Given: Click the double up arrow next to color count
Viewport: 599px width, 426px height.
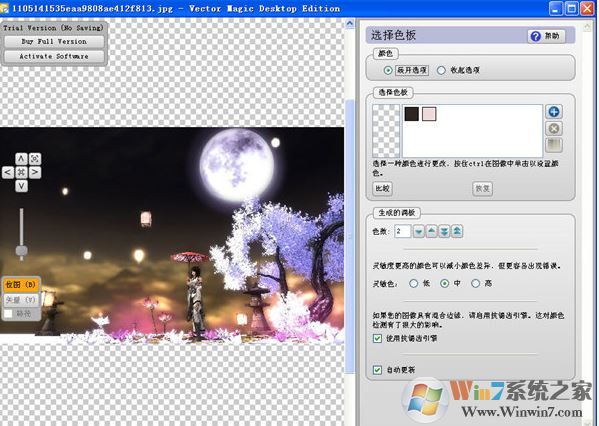Looking at the screenshot, I should pyautogui.click(x=457, y=231).
